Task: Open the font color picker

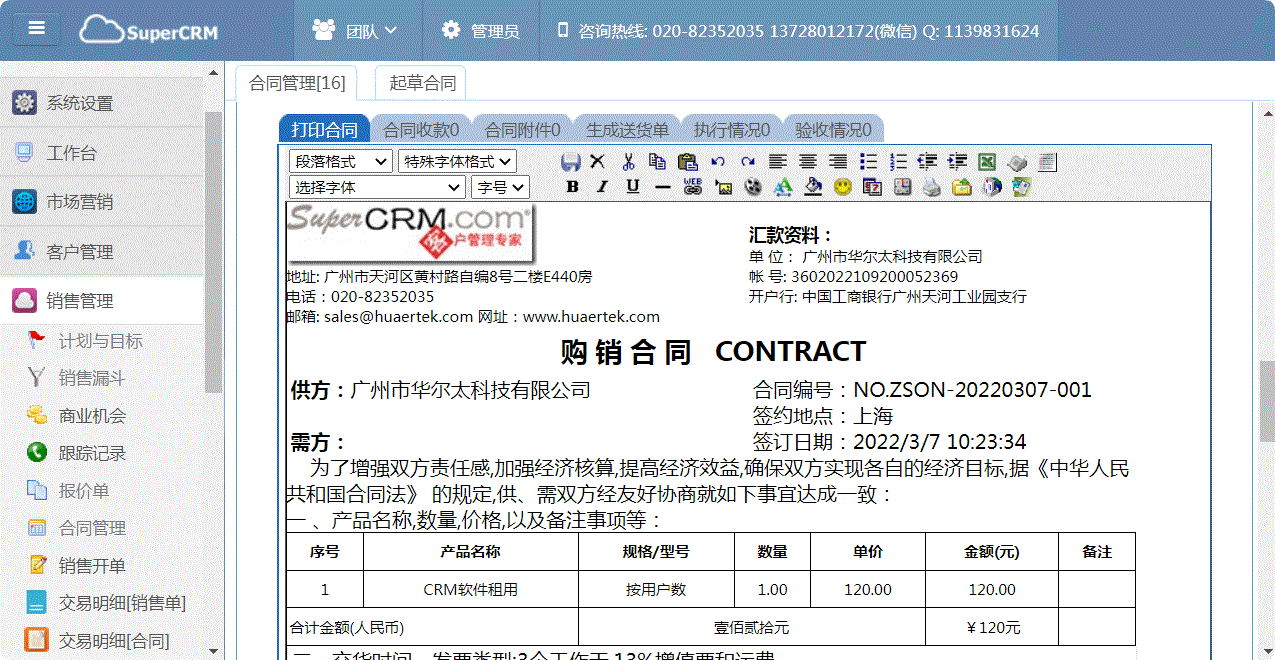Action: (x=783, y=186)
